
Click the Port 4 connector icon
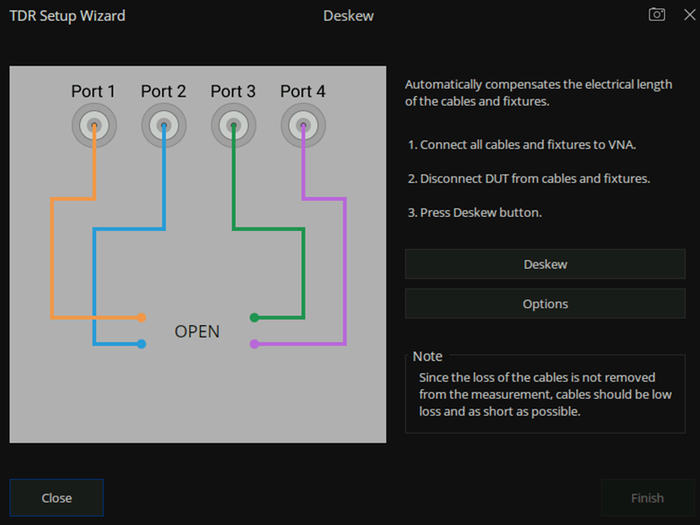303,125
